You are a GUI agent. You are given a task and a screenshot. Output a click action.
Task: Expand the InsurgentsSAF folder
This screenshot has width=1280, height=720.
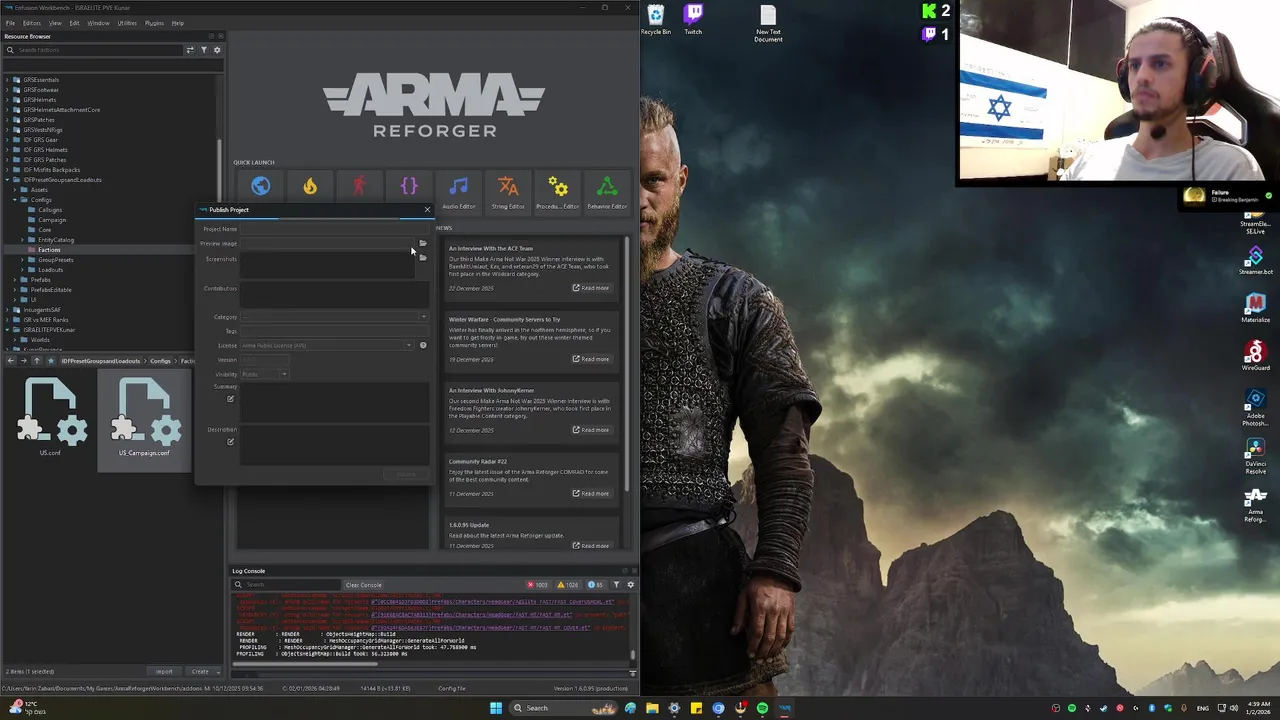pos(8,310)
